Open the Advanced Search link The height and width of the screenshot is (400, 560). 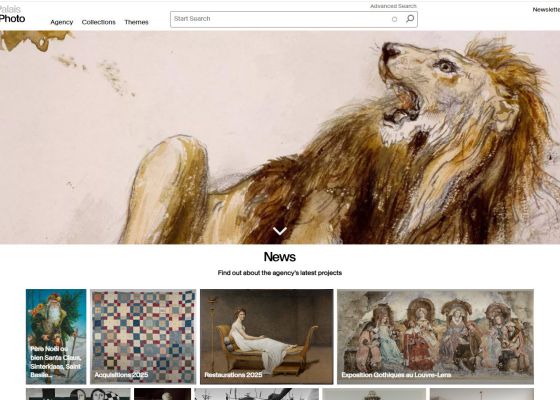[393, 6]
